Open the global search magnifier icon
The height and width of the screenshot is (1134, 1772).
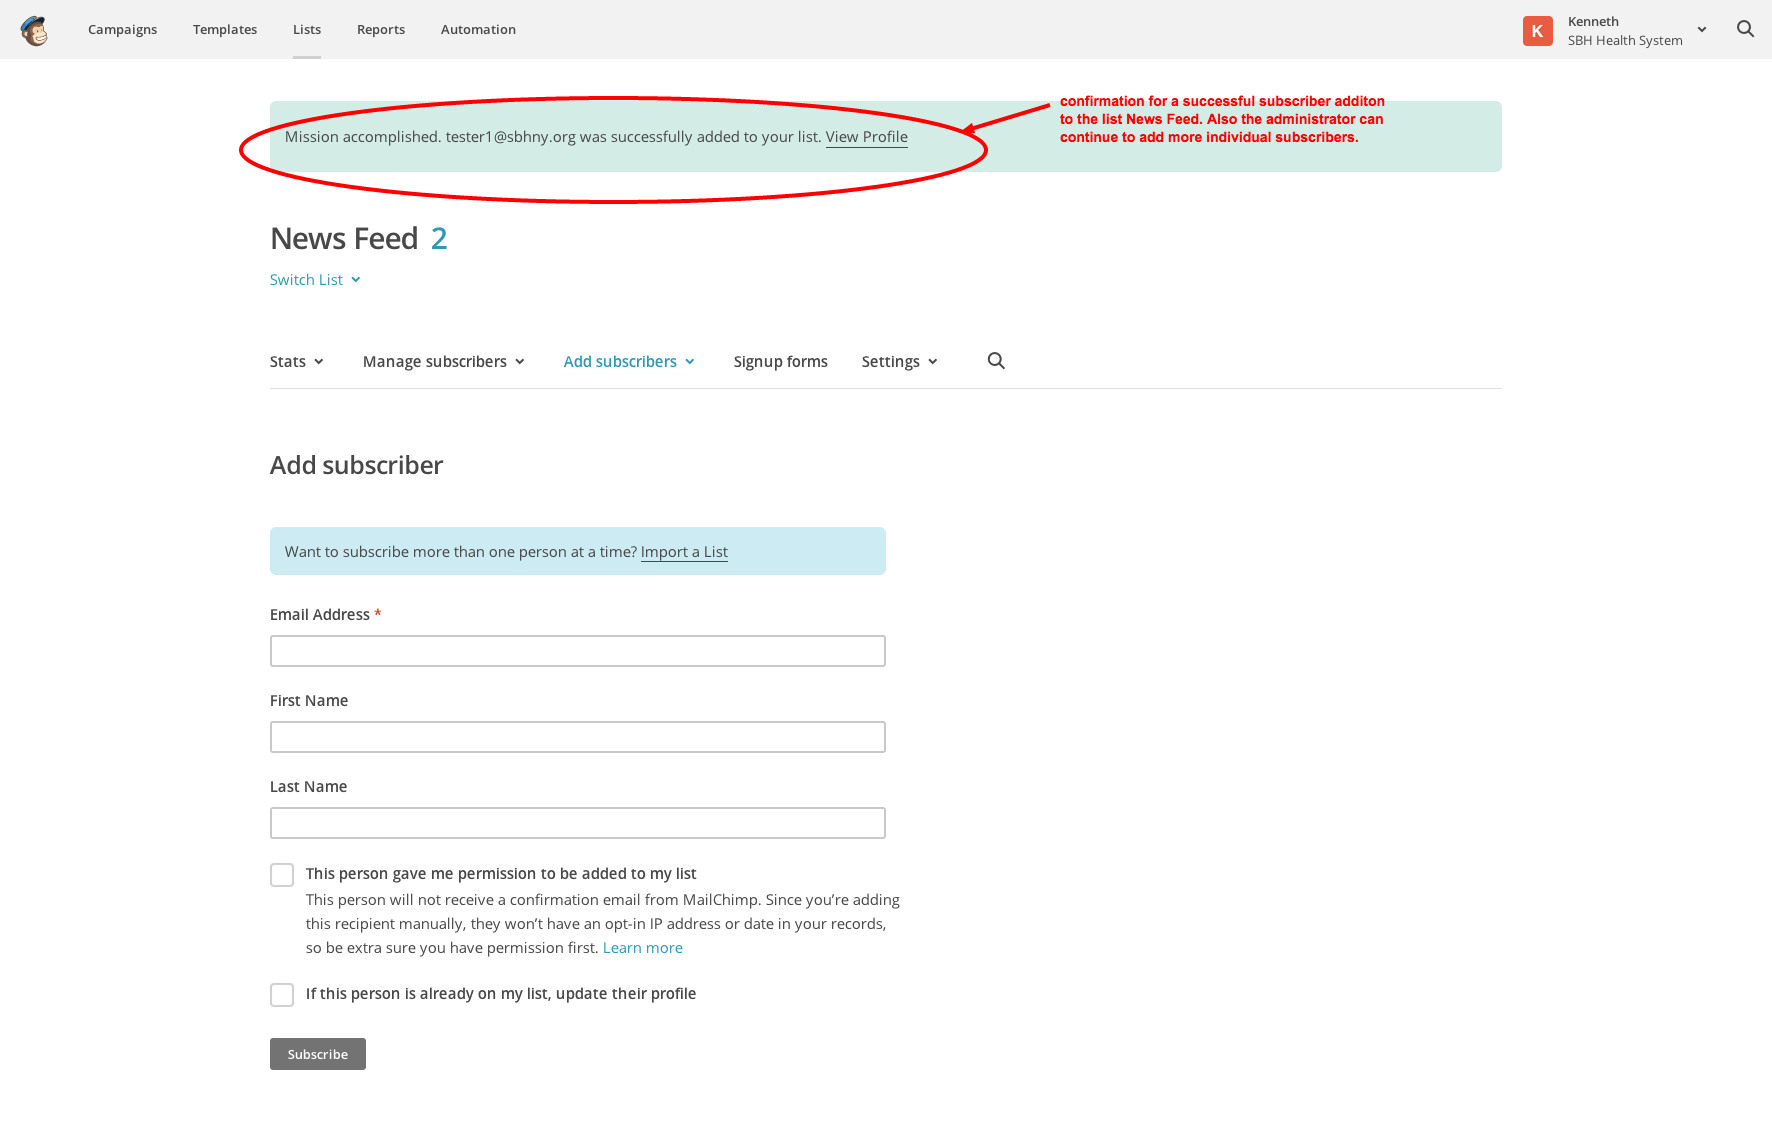[1745, 29]
